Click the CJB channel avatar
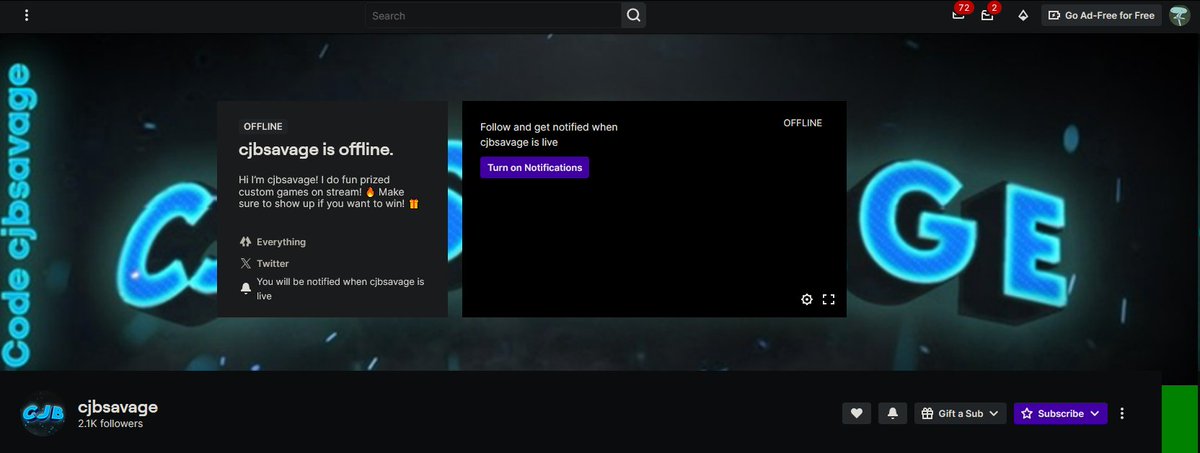The width and height of the screenshot is (1200, 453). coord(44,412)
